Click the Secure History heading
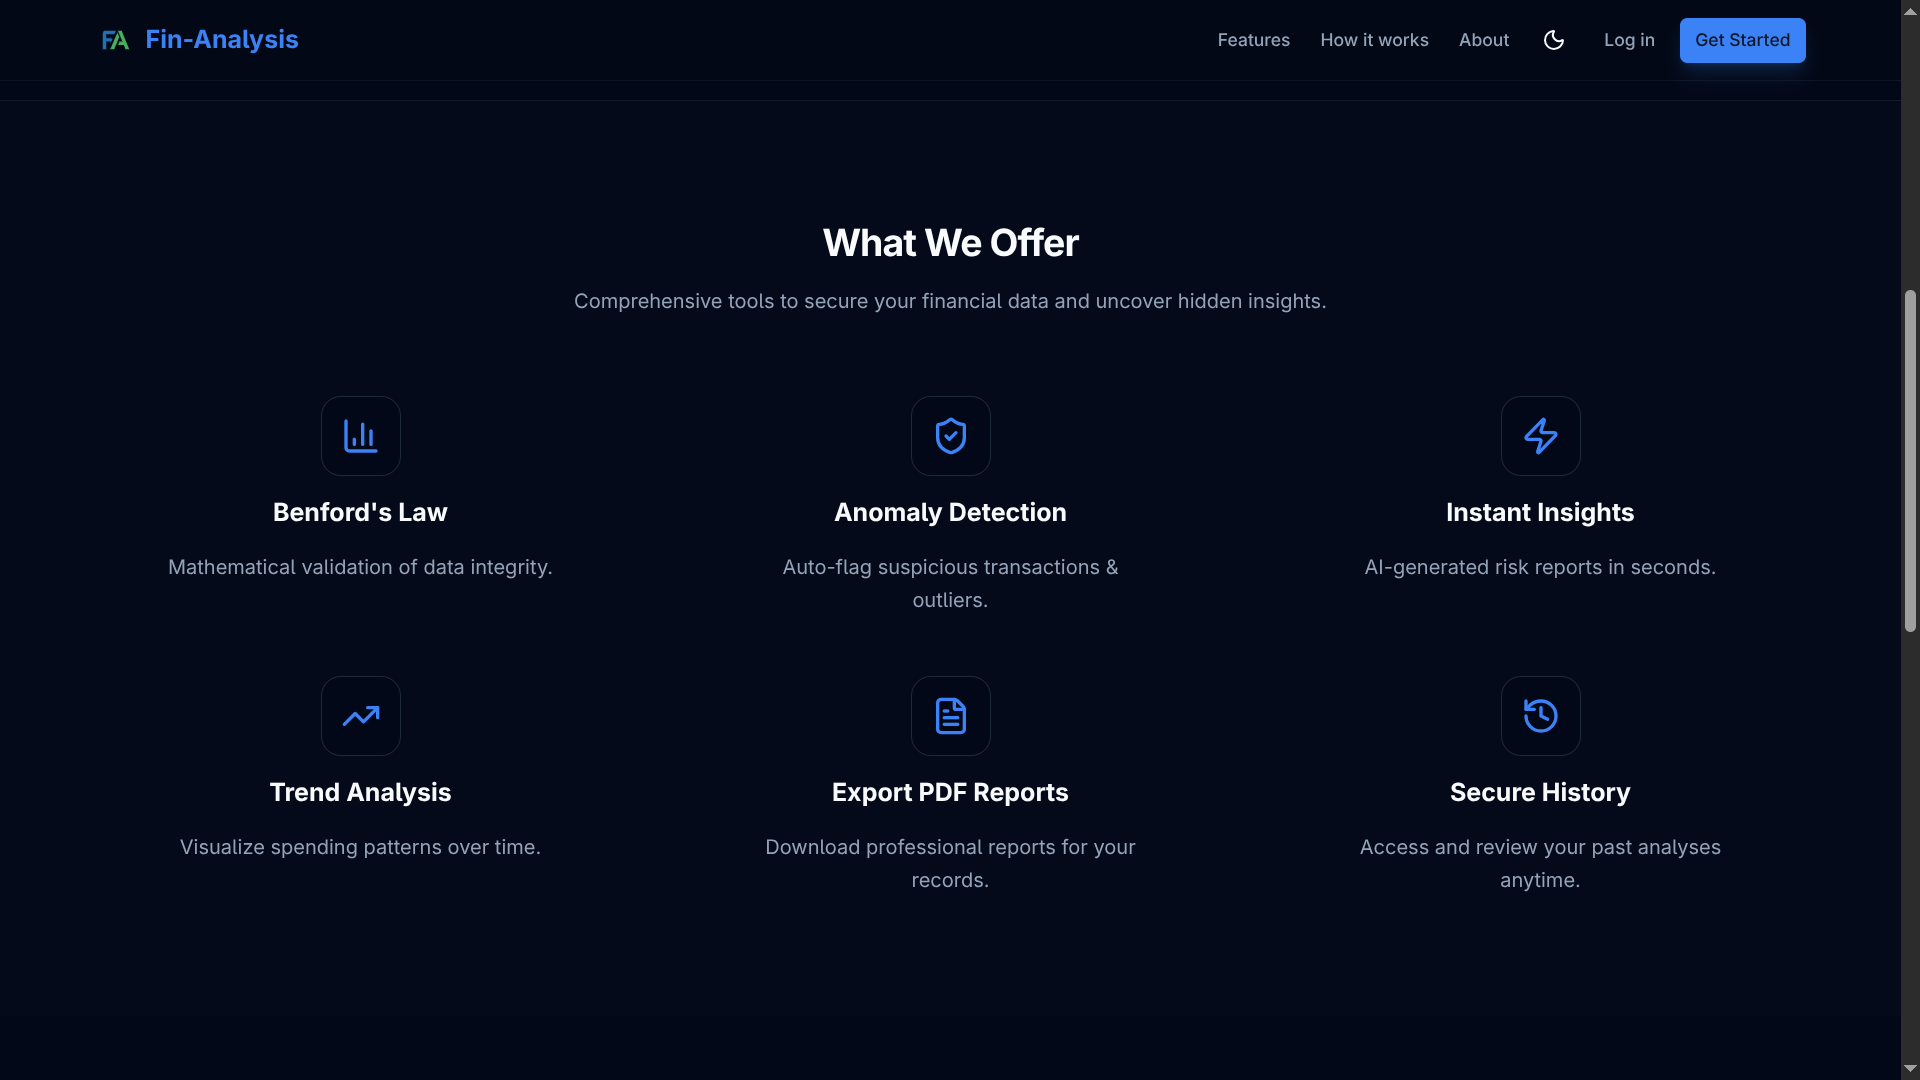The width and height of the screenshot is (1920, 1080). click(1540, 792)
